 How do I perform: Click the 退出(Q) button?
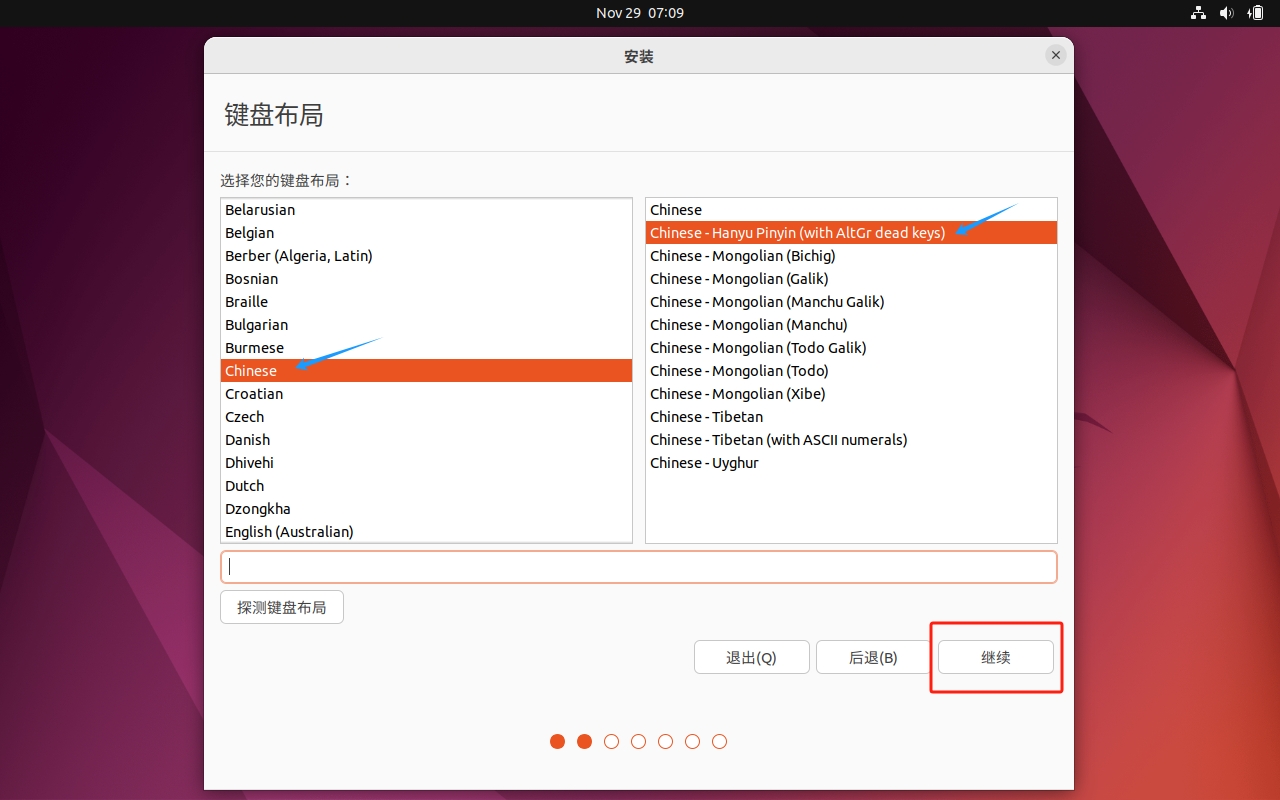(x=751, y=657)
